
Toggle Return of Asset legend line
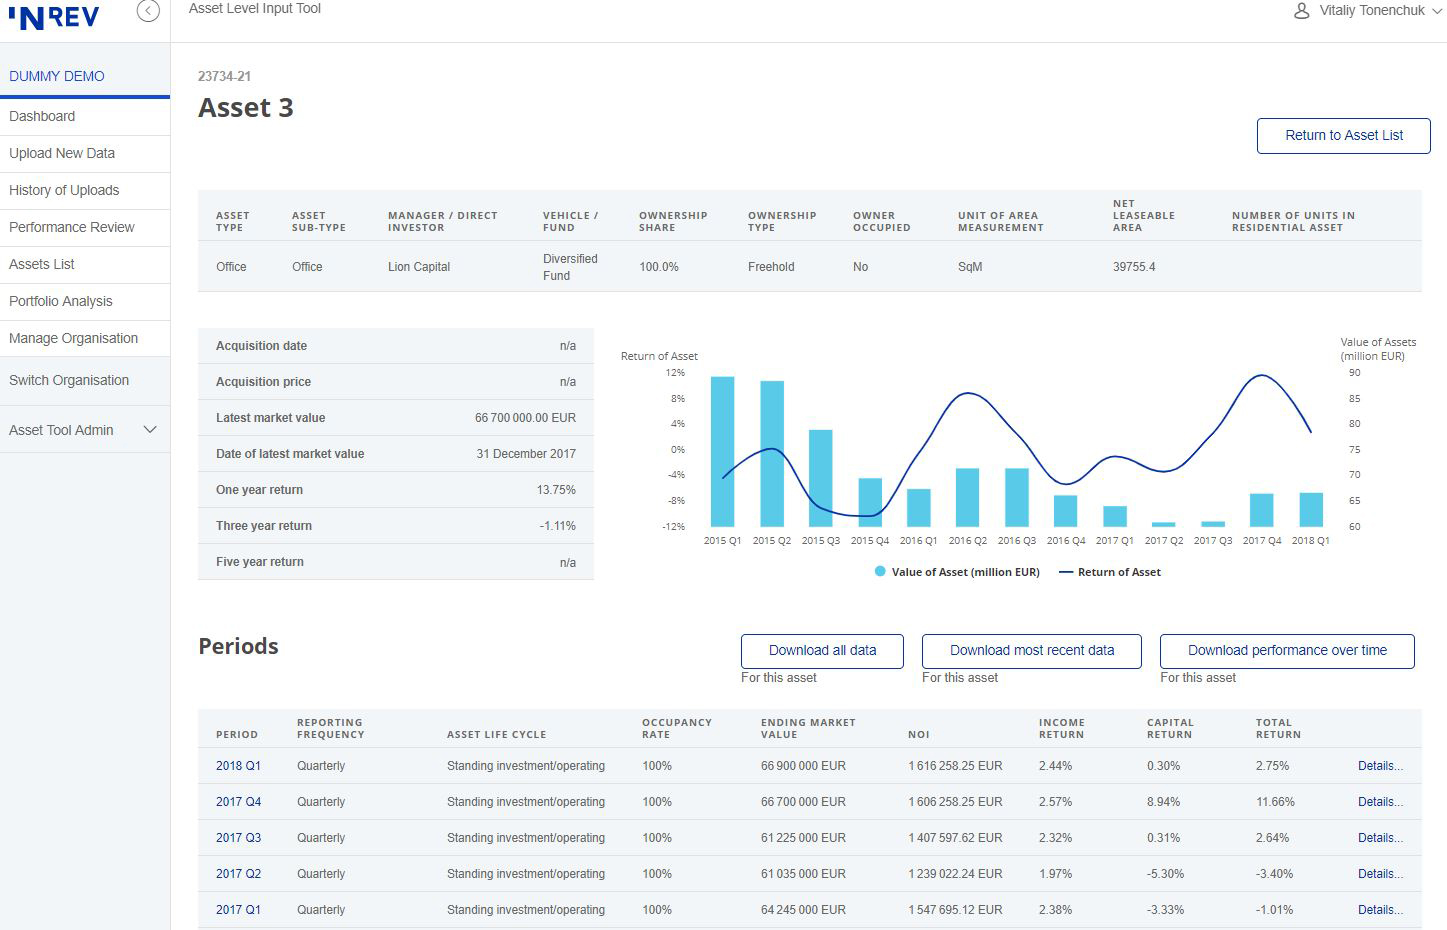point(1065,572)
